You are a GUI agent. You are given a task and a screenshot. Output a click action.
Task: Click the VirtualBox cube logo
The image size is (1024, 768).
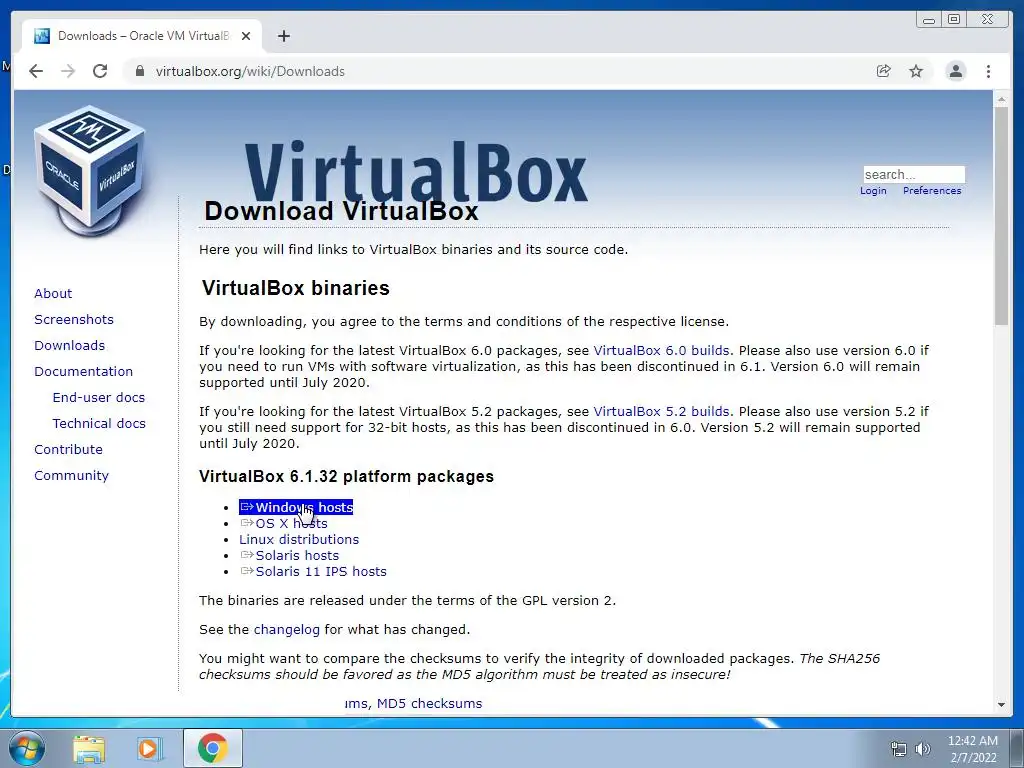click(x=89, y=170)
